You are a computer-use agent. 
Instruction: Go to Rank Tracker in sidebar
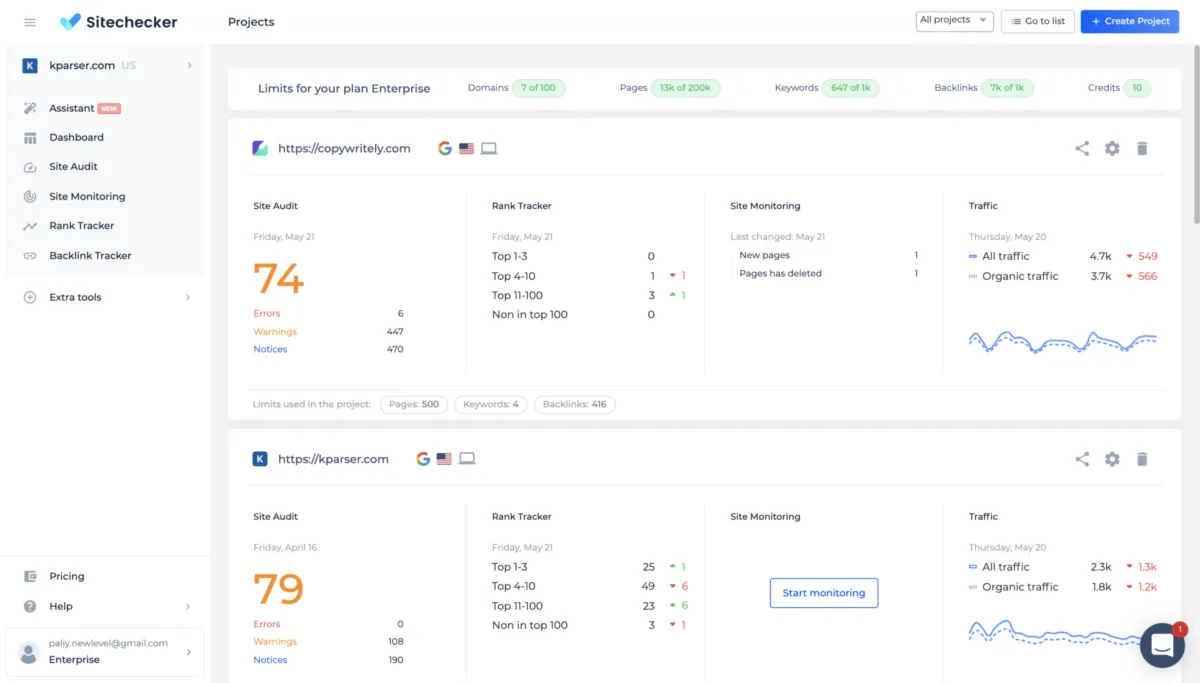81,226
